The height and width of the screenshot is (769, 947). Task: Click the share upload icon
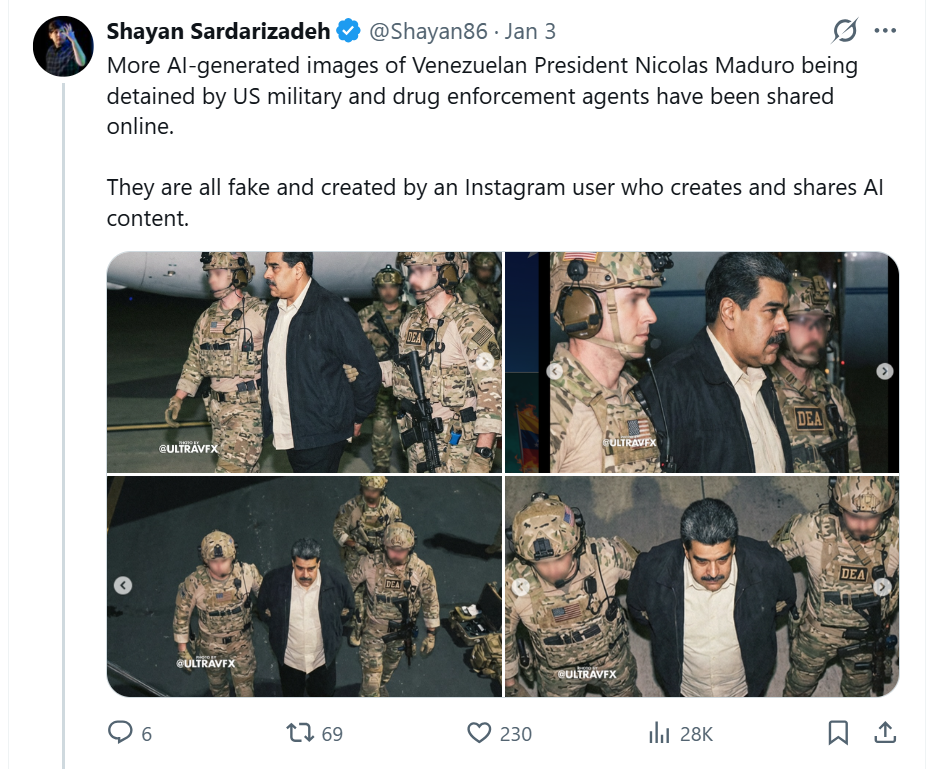pos(885,733)
